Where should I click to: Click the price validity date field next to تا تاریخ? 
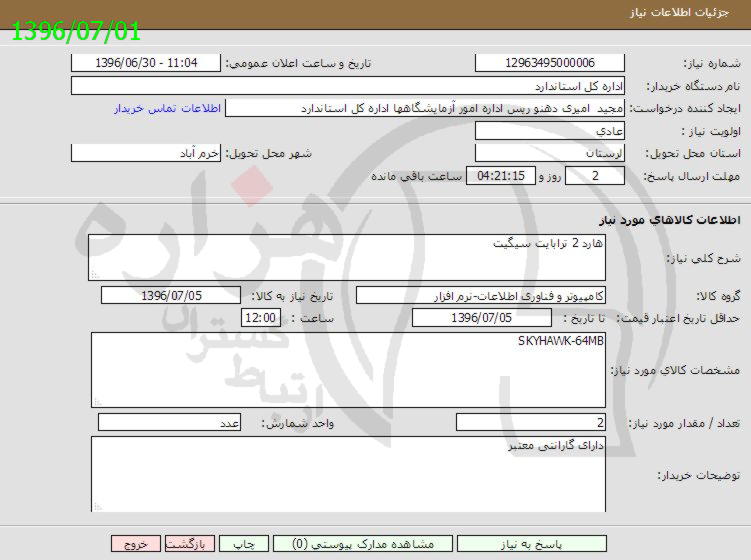coord(482,318)
